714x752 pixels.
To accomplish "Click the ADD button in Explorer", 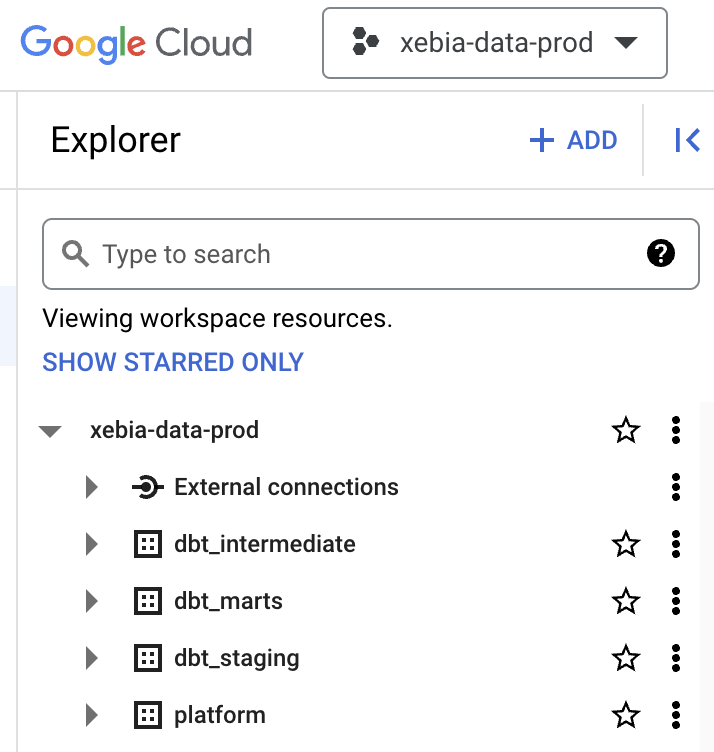I will [x=574, y=140].
